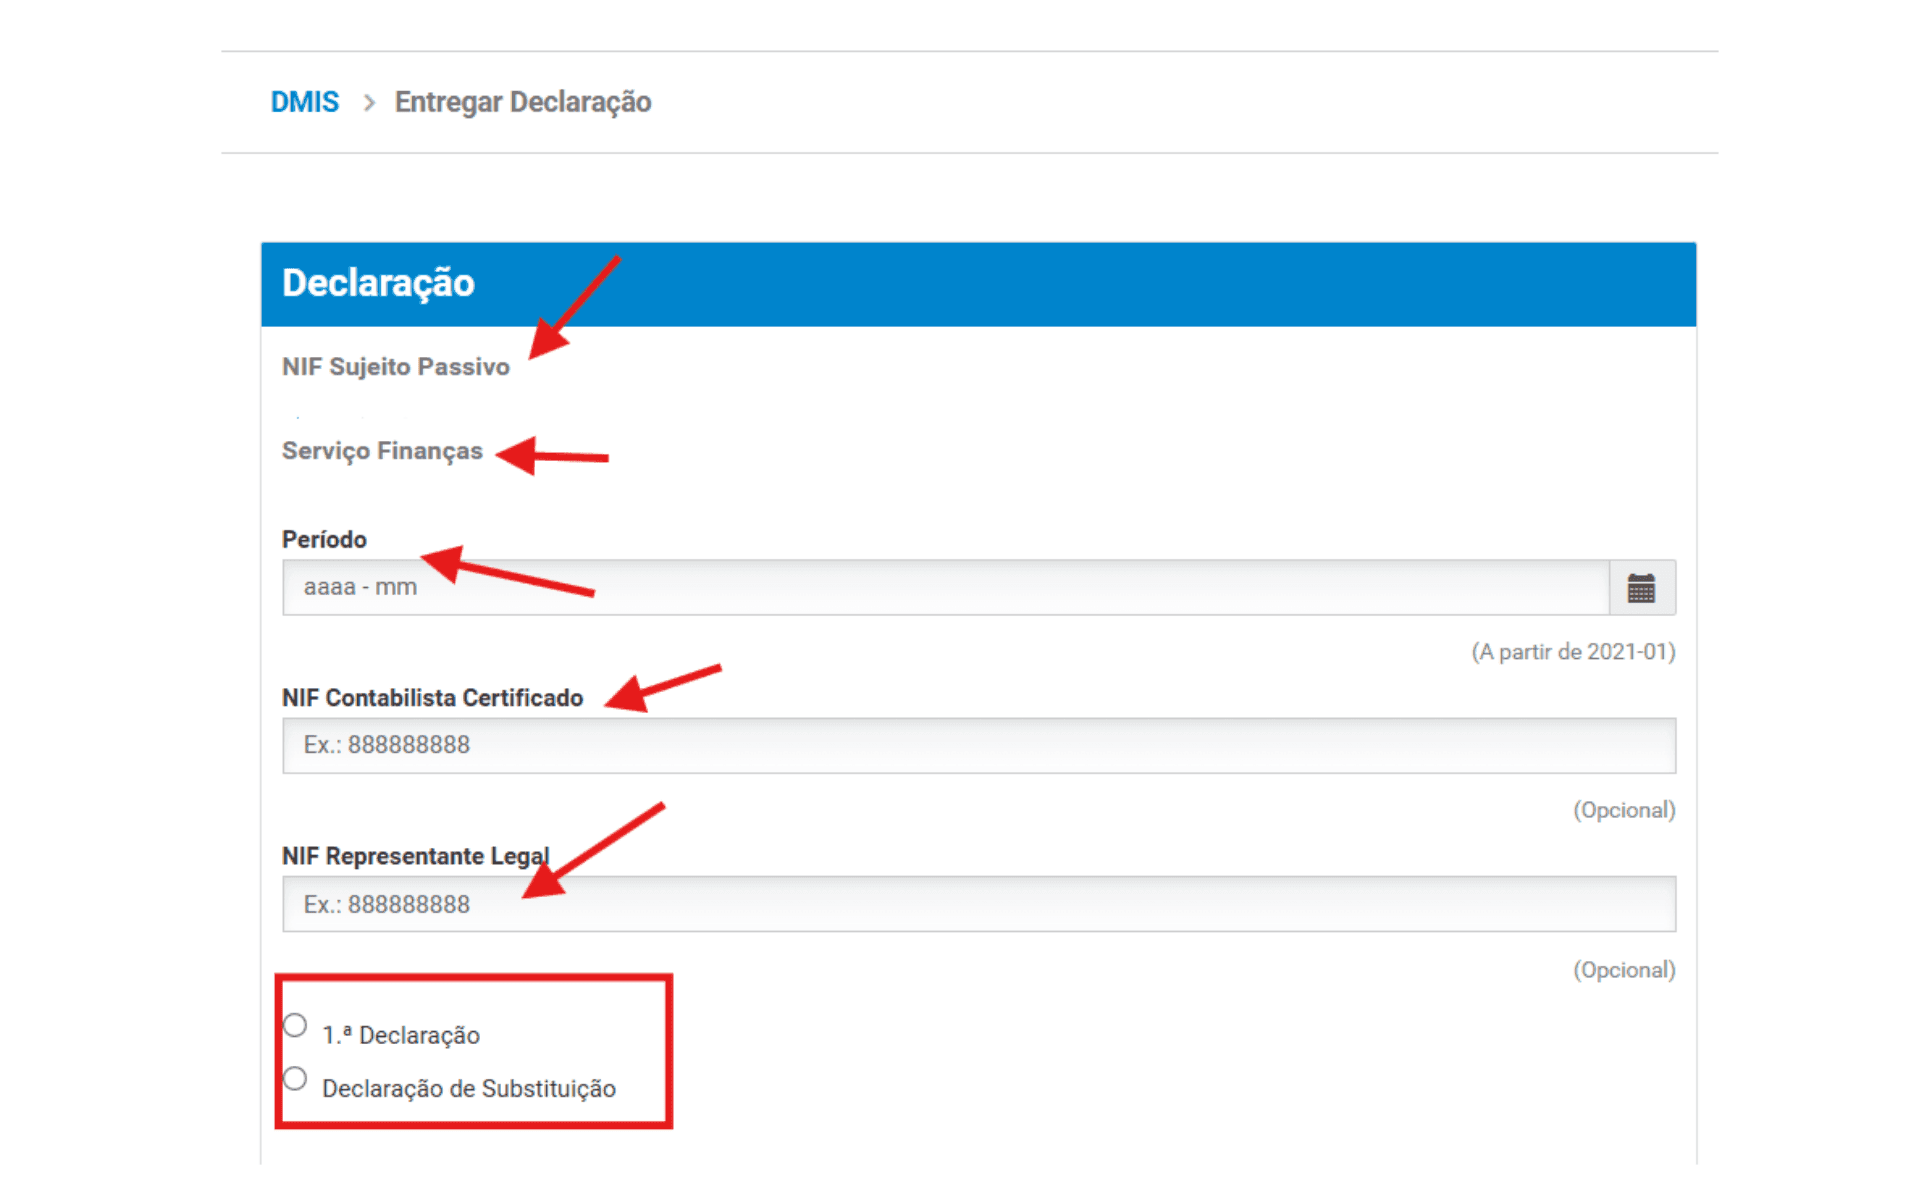Open the calendar picker for Período
This screenshot has height=1194, width=1916.
[x=1640, y=588]
